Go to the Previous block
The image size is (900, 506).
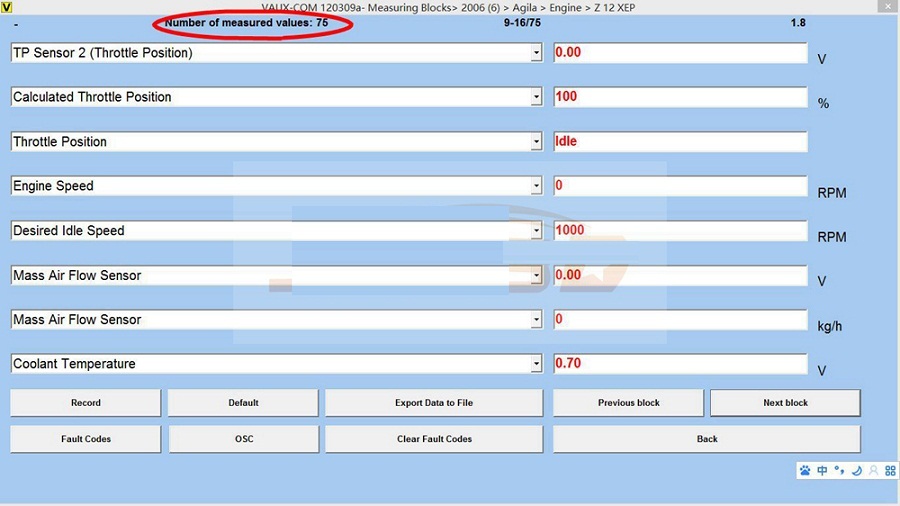(x=629, y=403)
